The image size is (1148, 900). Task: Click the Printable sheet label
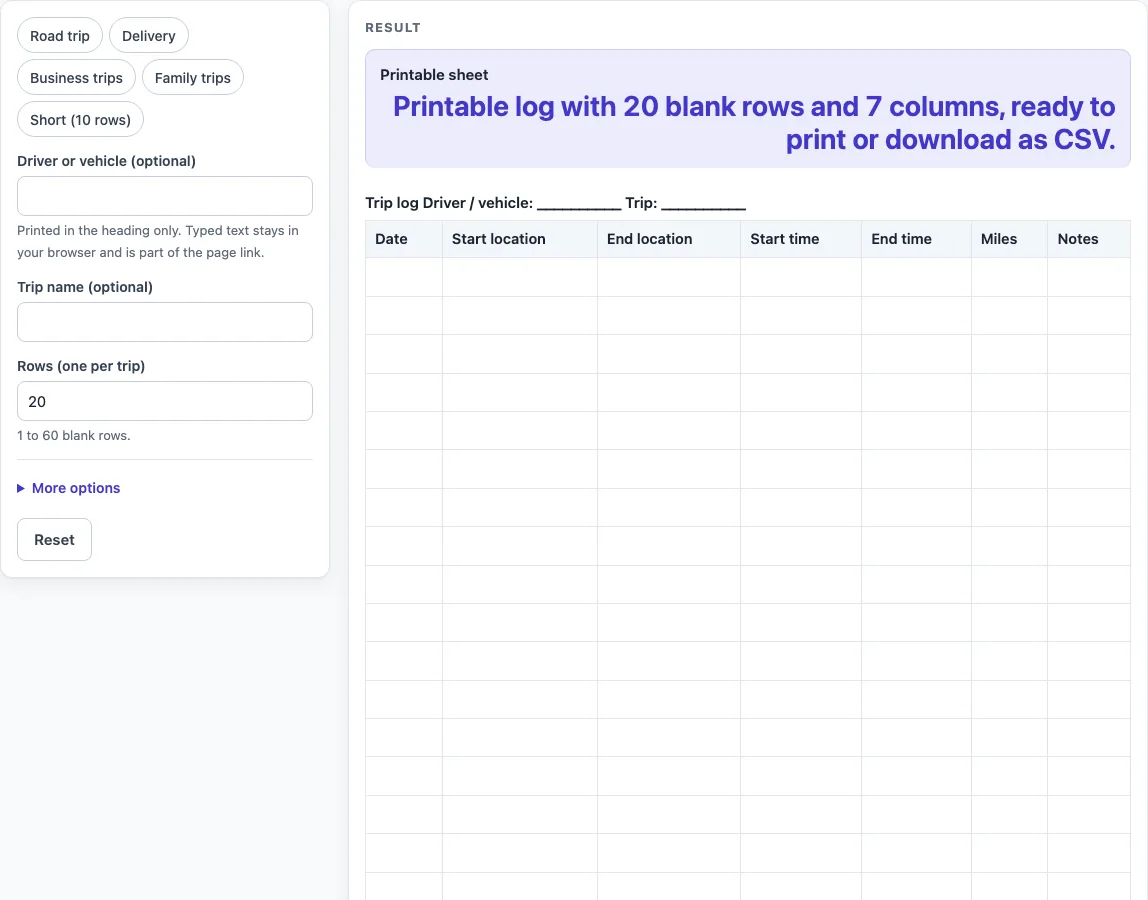point(434,75)
